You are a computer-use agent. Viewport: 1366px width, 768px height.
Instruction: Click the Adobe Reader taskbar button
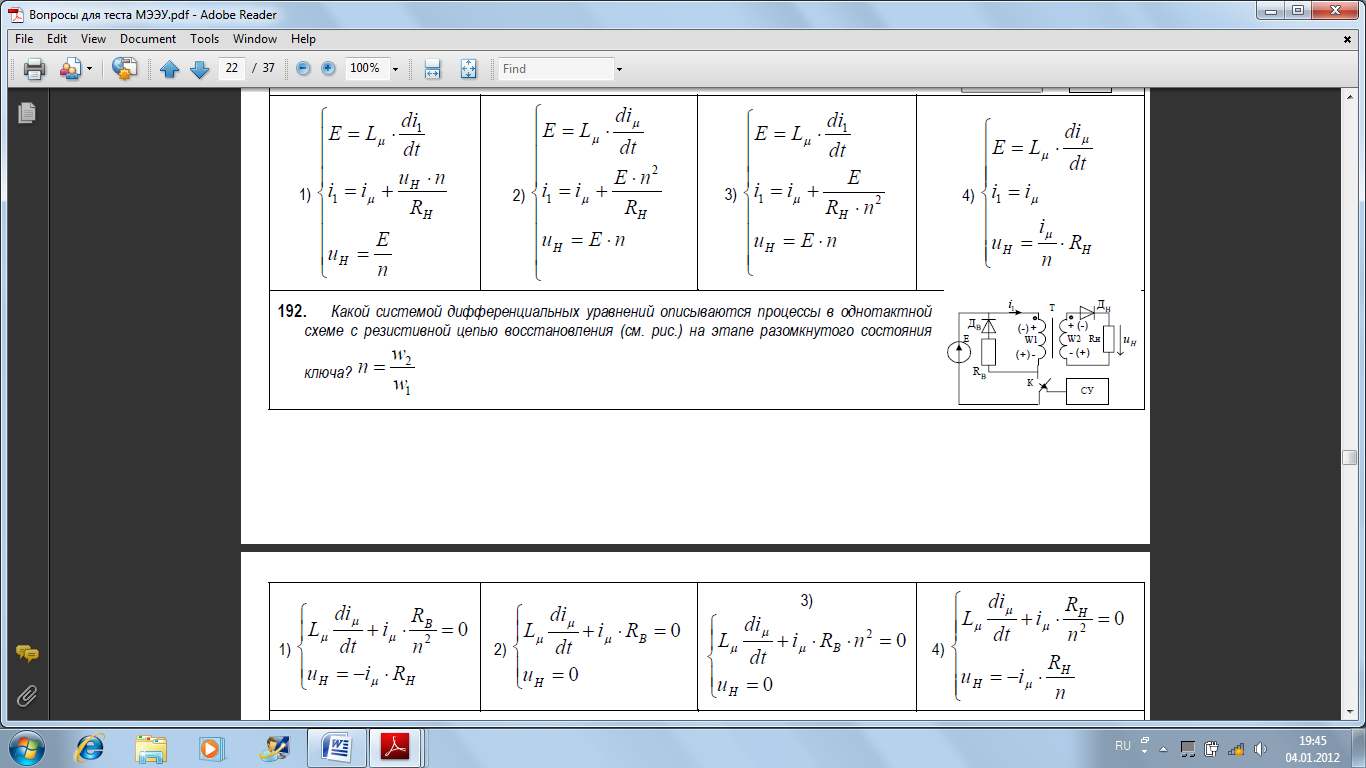coord(397,747)
